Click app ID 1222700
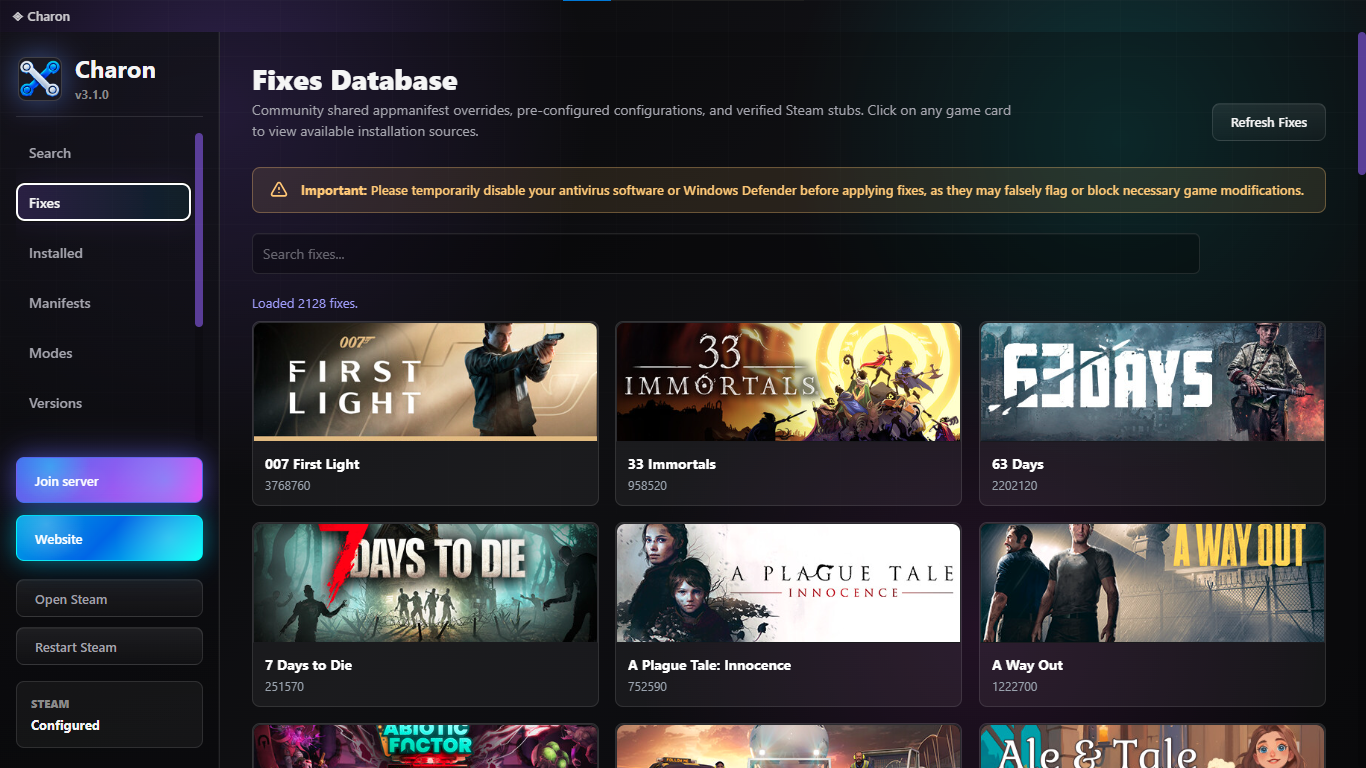The image size is (1366, 768). pyautogui.click(x=1014, y=687)
